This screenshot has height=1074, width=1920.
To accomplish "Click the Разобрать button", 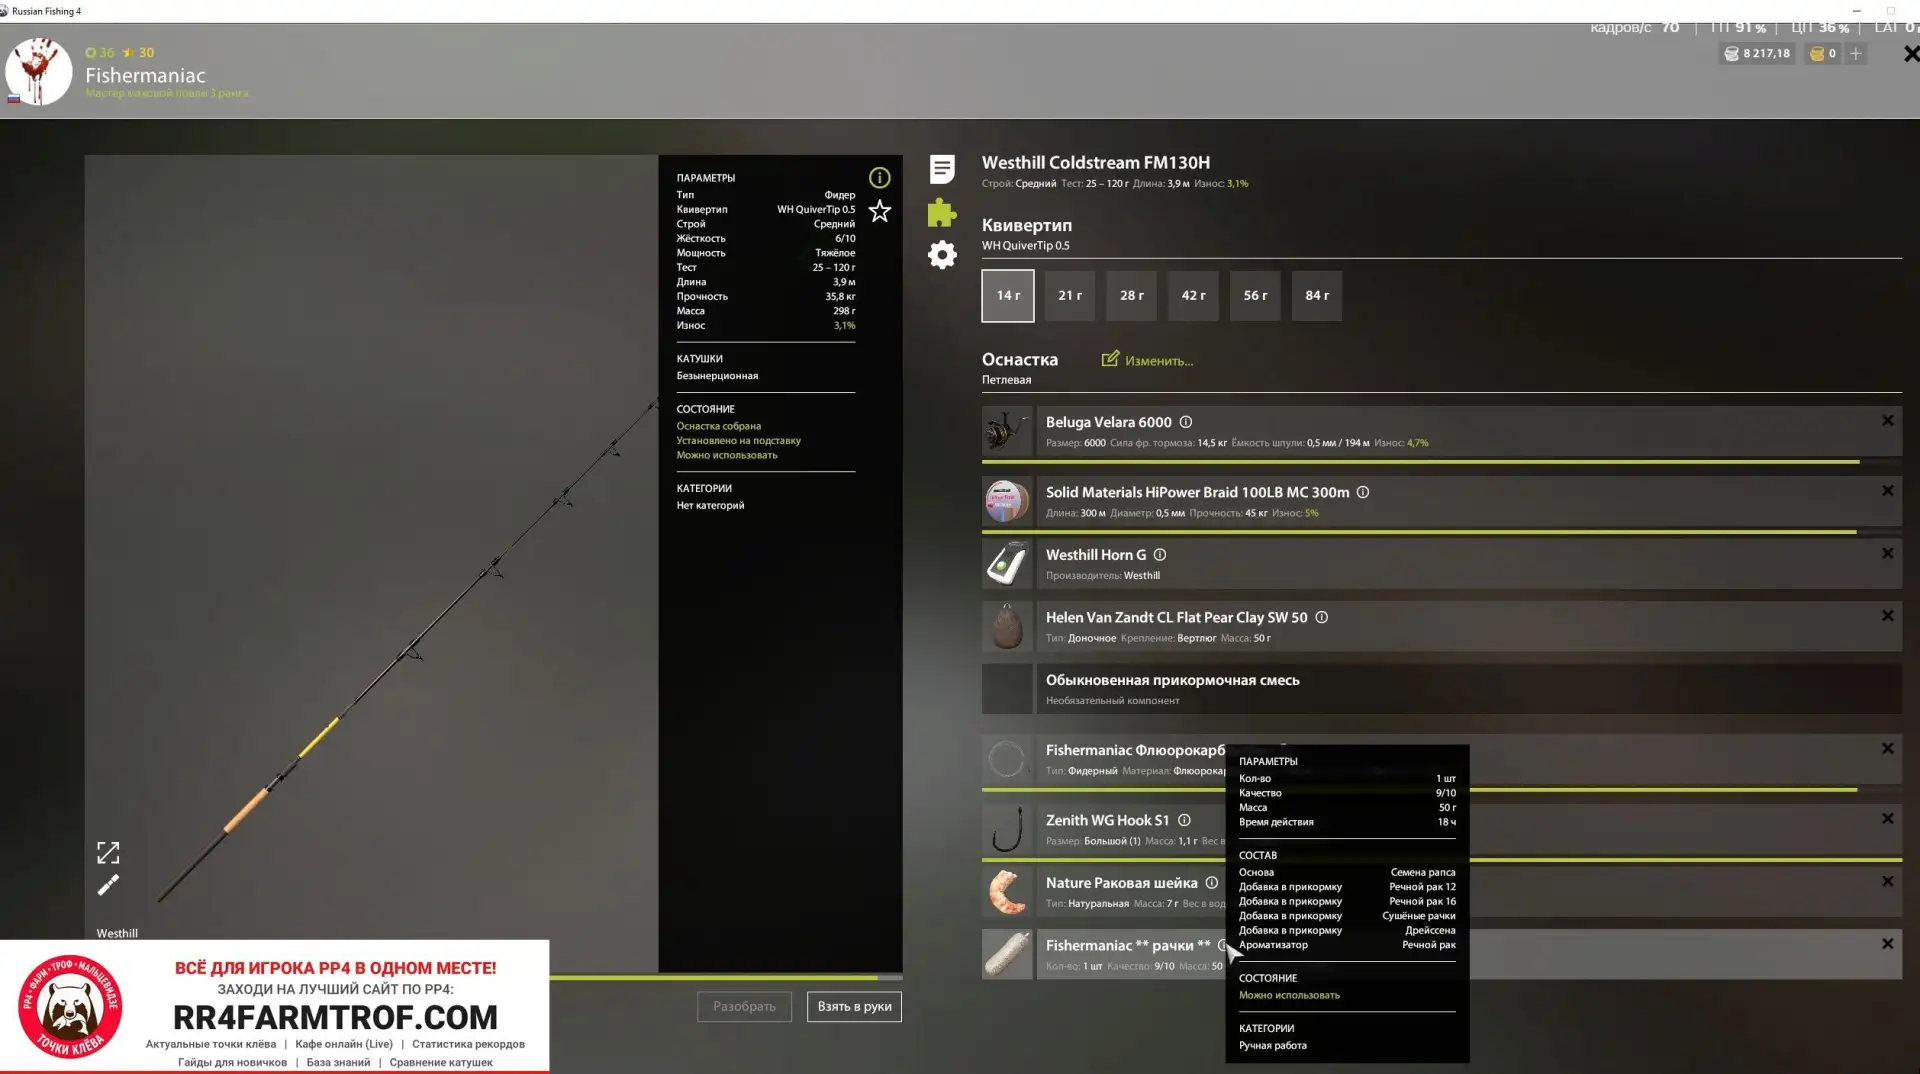I will [x=744, y=1007].
